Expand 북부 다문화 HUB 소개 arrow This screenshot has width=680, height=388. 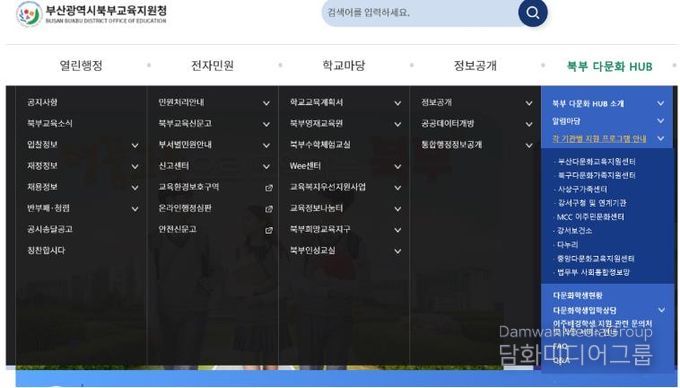pos(660,104)
